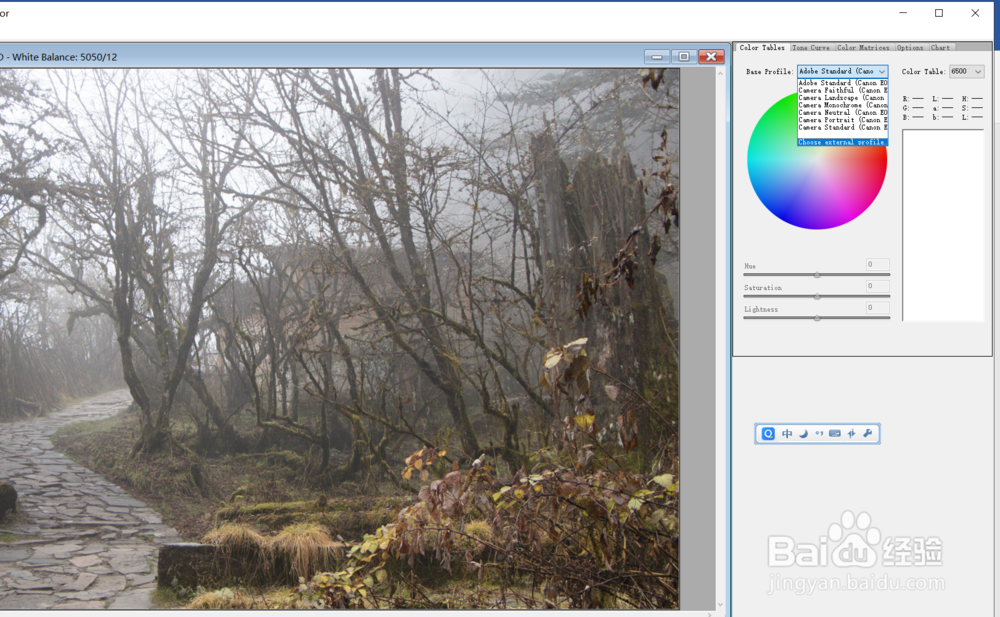Click the Lightness slider handle
This screenshot has height=617, width=1000.
[817, 318]
